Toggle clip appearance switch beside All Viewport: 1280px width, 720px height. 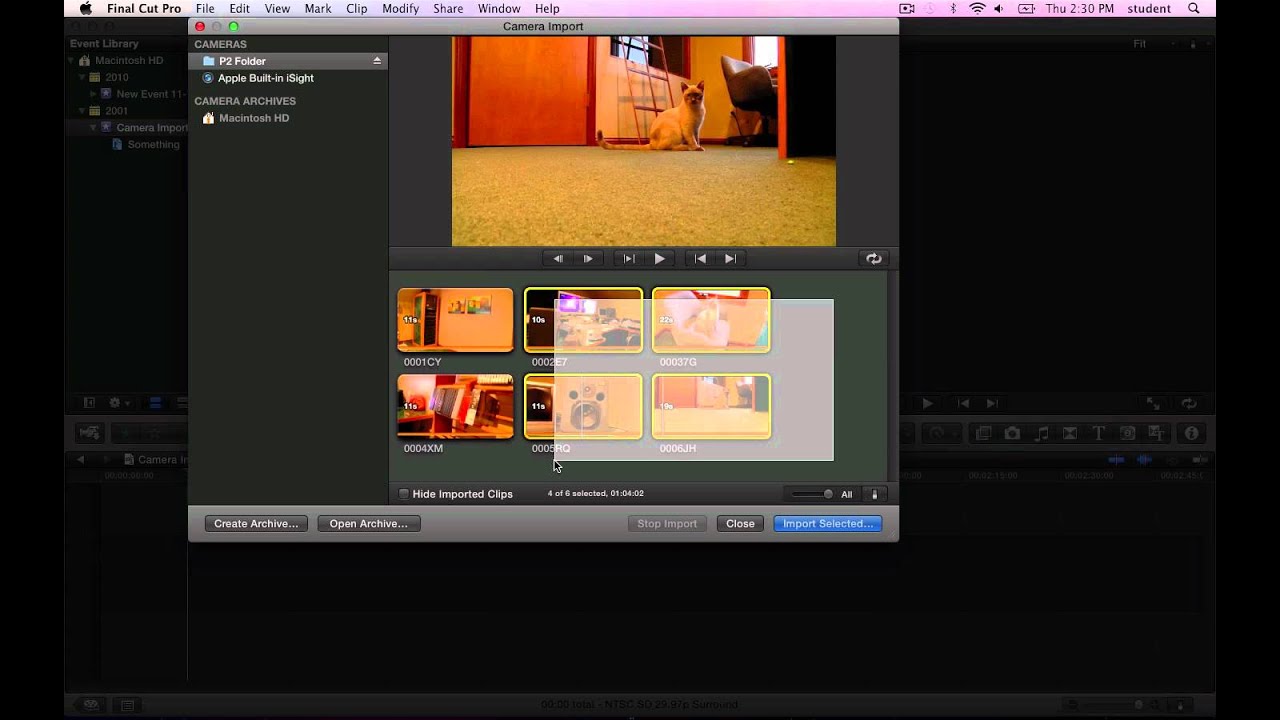click(874, 494)
